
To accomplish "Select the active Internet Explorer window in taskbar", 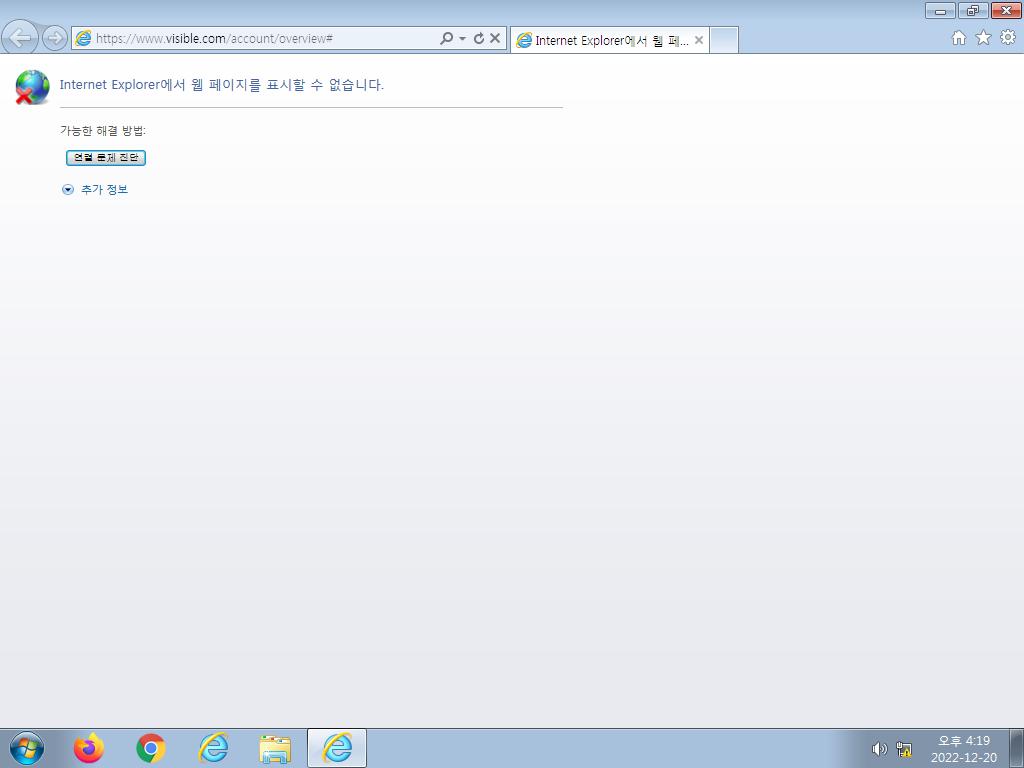I will 337,748.
